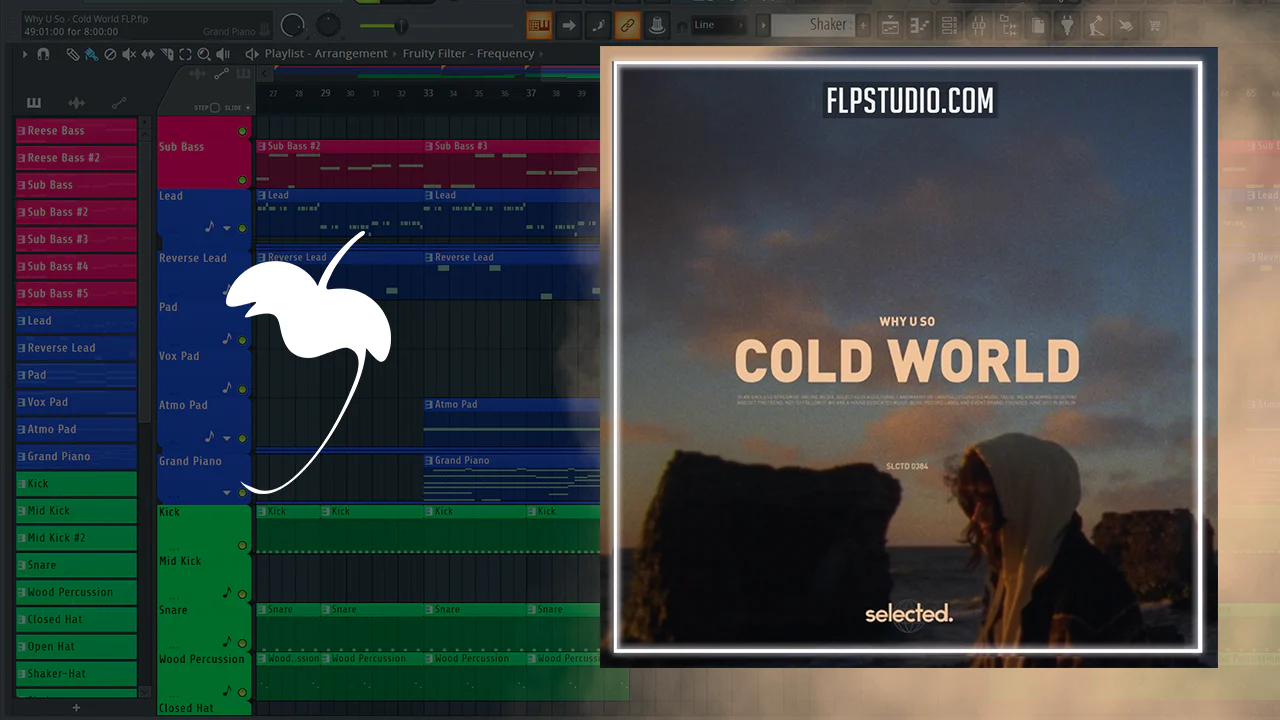Select the Draw pencil tool in playlist

point(73,54)
